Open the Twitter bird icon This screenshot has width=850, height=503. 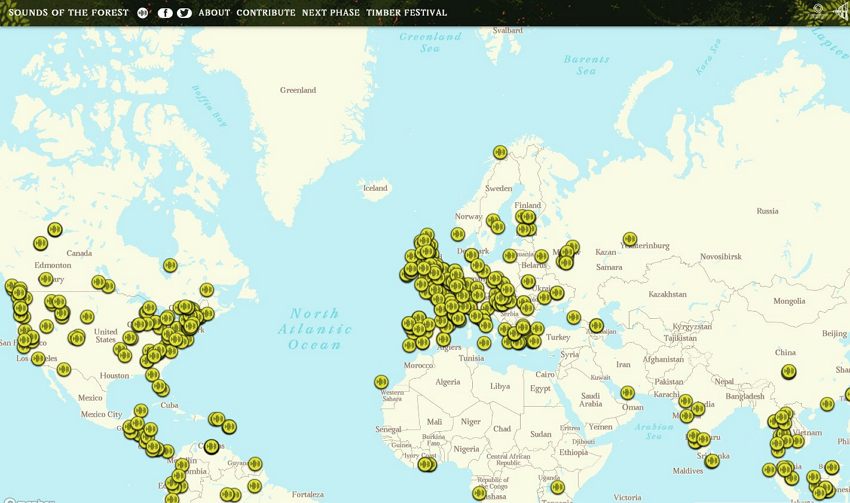[x=184, y=12]
